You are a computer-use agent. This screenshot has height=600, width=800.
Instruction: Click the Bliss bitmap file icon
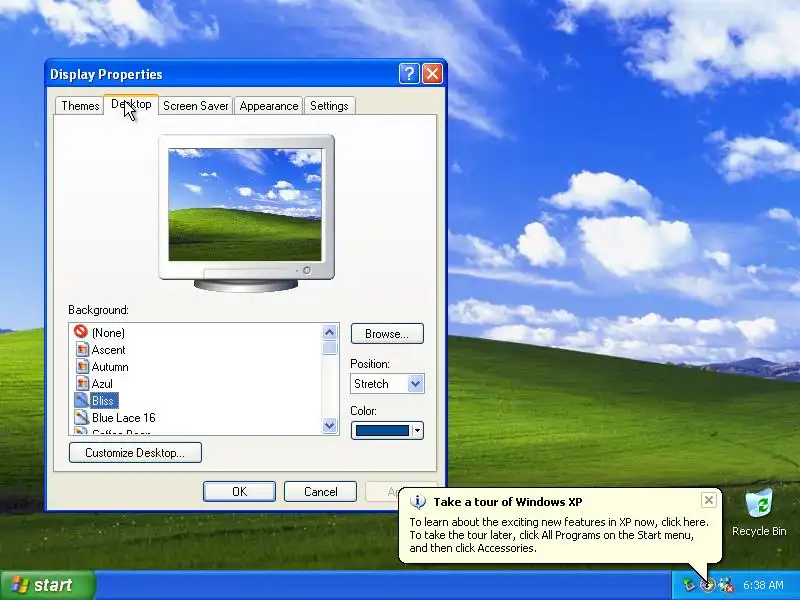82,400
